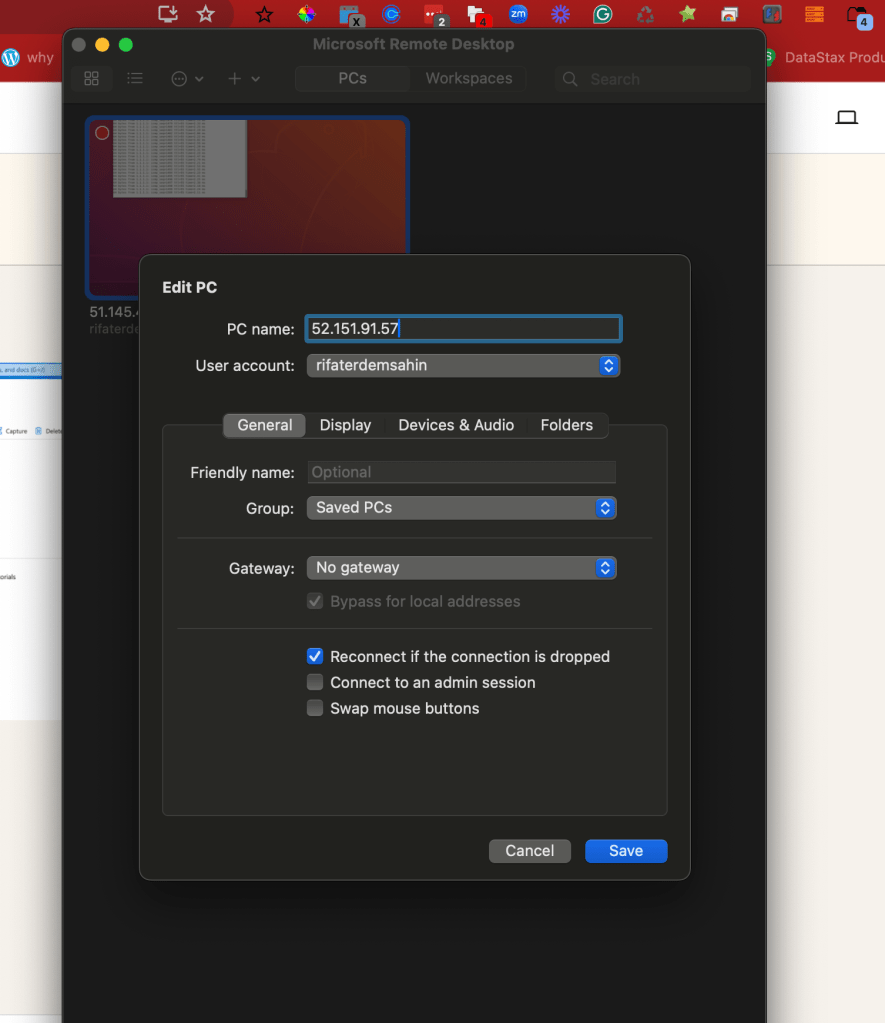885x1023 pixels.
Task: Click the magnifier search icon
Action: 570,79
